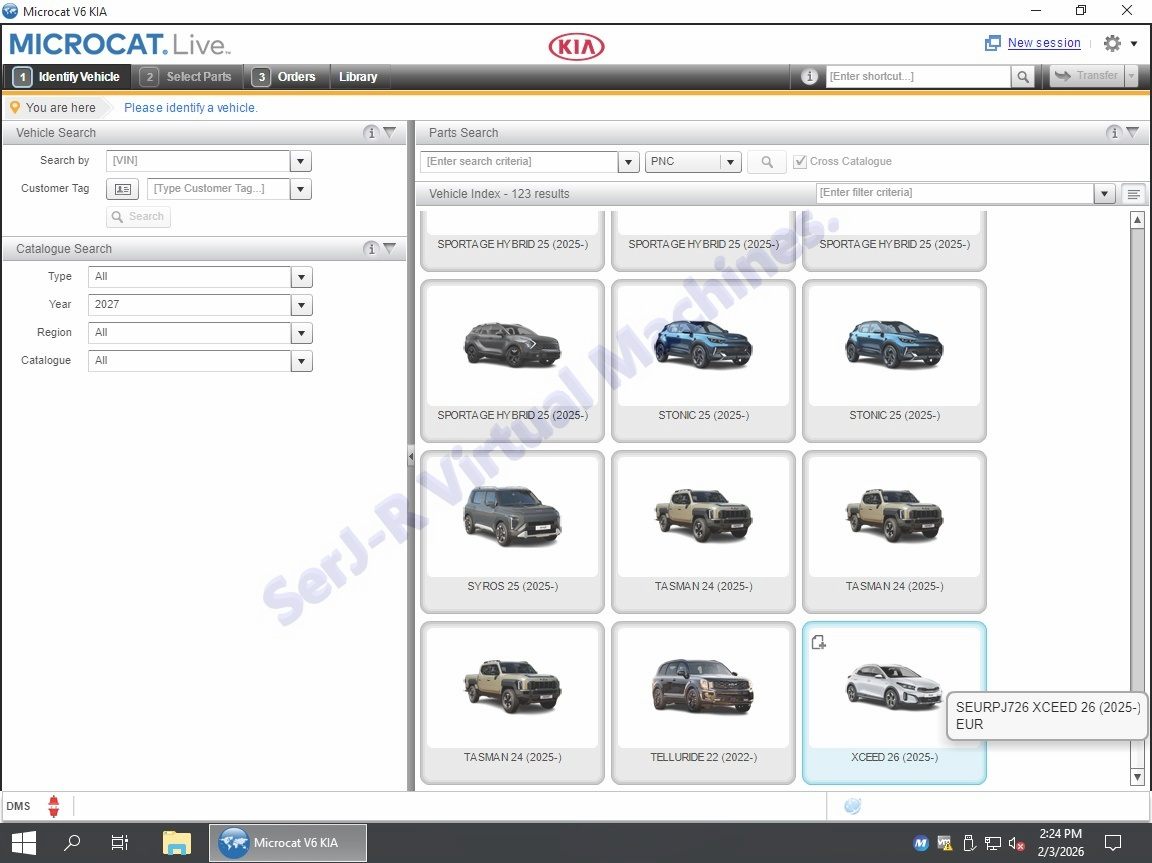Collapse the Parts Search panel
This screenshot has height=863, width=1152.
(x=1132, y=133)
